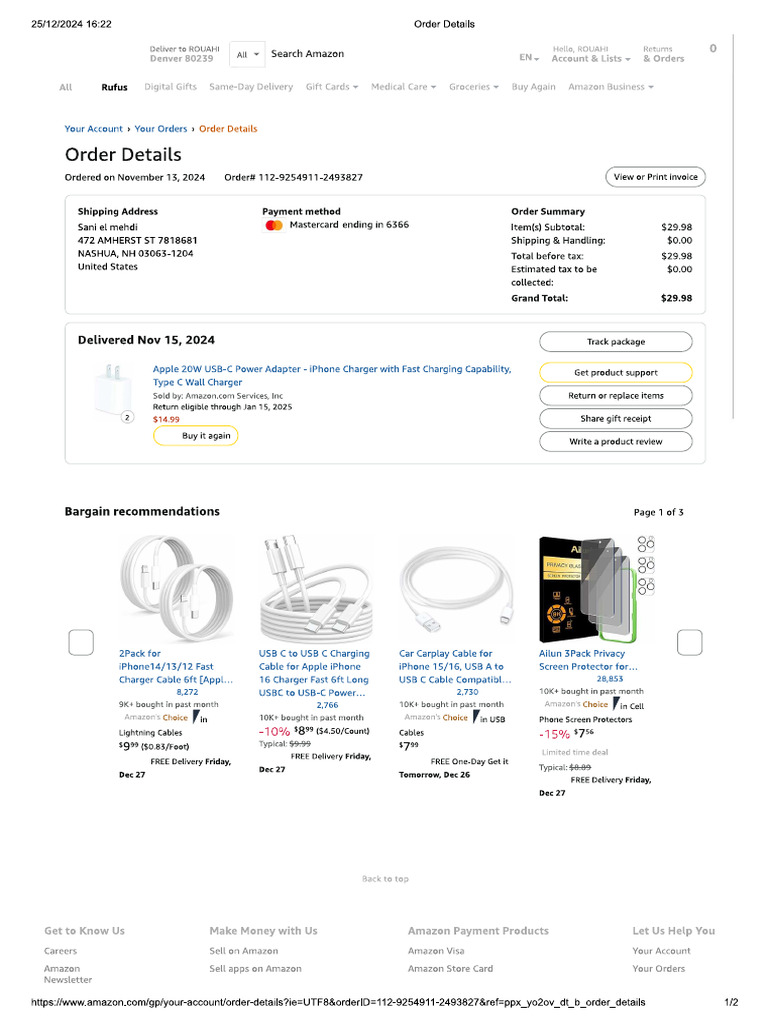Viewport: 768px width, 1024px height.
Task: Open the Gift Cards navigation menu
Action: pyautogui.click(x=332, y=87)
